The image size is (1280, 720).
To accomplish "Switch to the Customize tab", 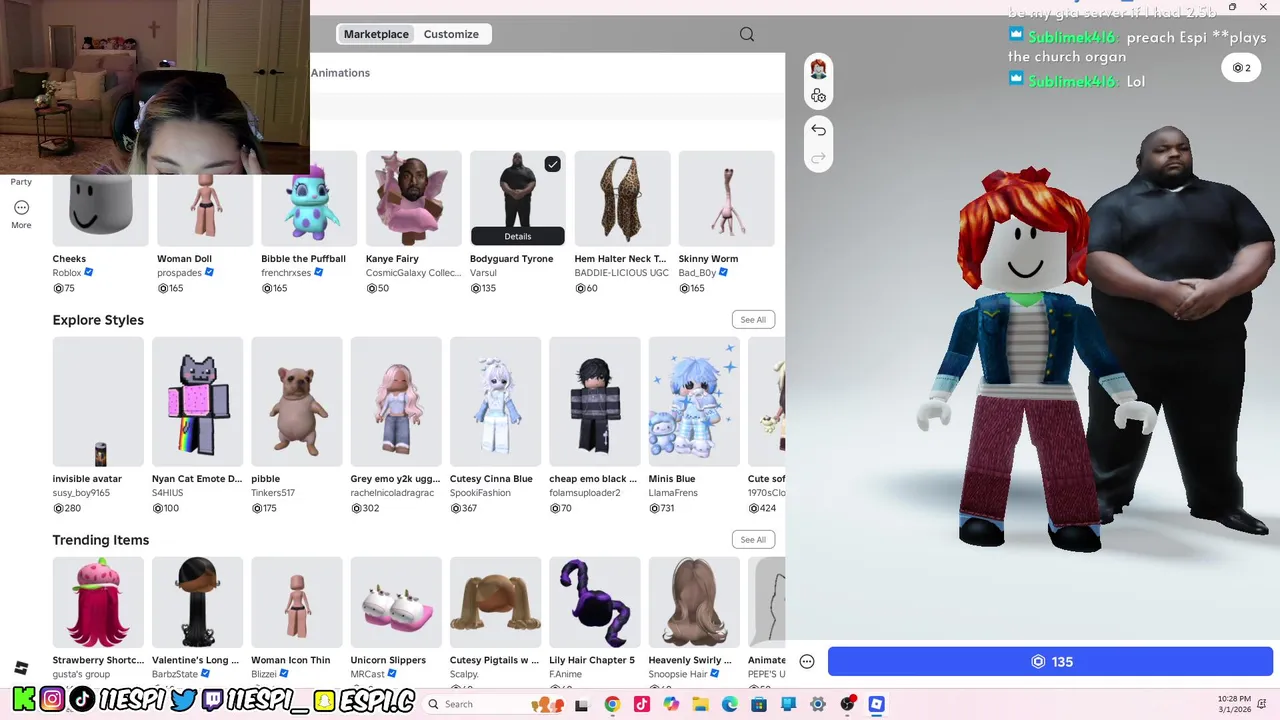I will [x=451, y=34].
